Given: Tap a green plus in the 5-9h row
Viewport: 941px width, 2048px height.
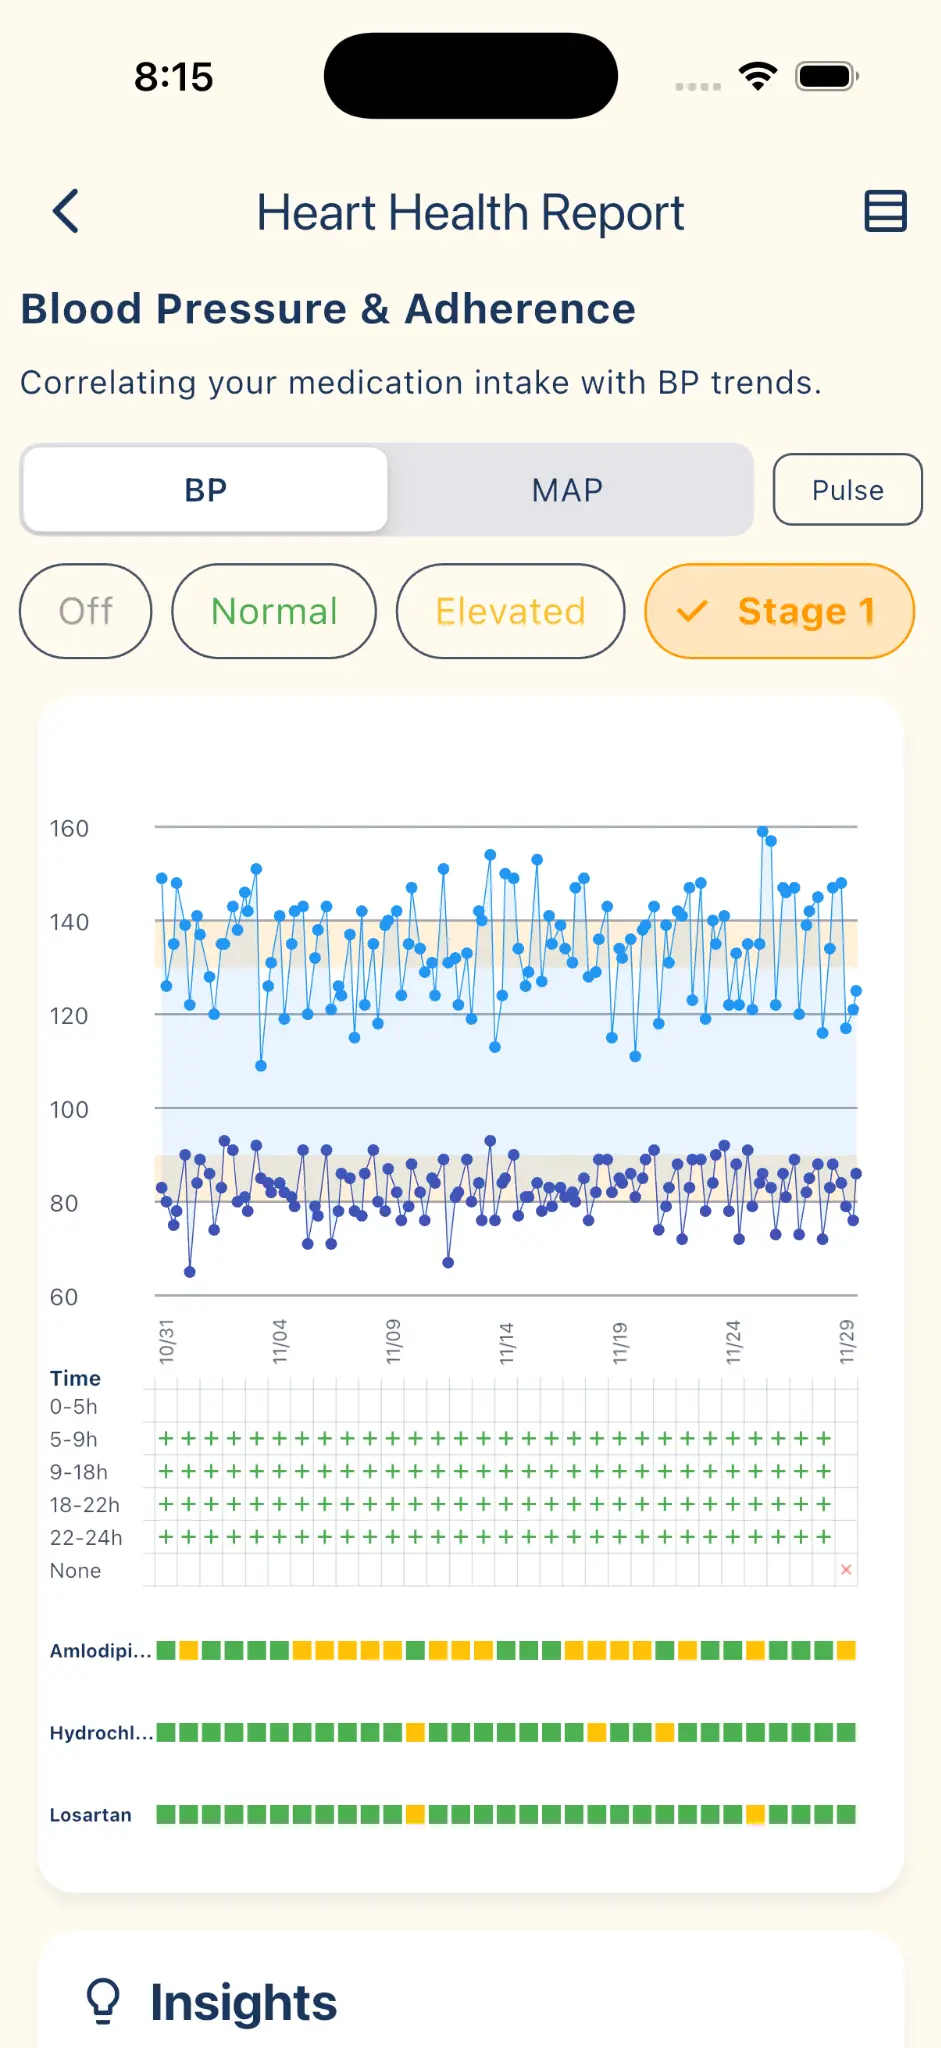Looking at the screenshot, I should [x=165, y=1438].
